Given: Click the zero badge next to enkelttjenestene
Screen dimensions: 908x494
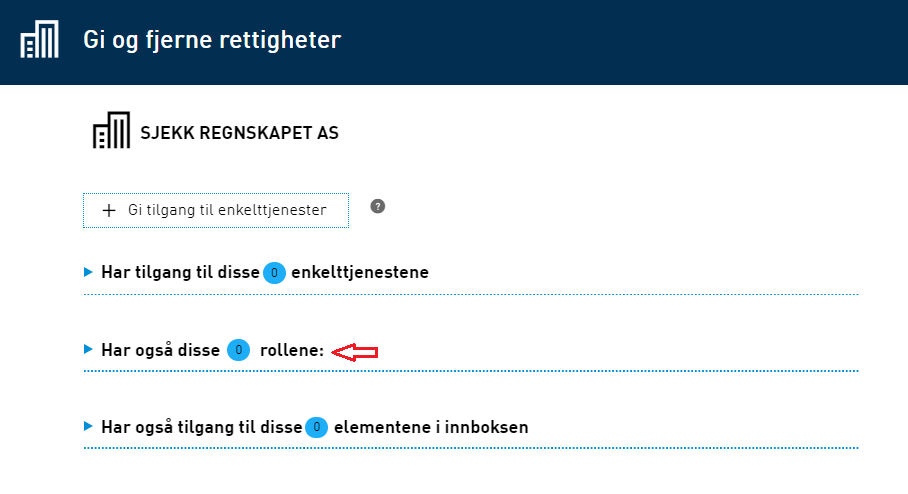Looking at the screenshot, I should click(x=275, y=272).
